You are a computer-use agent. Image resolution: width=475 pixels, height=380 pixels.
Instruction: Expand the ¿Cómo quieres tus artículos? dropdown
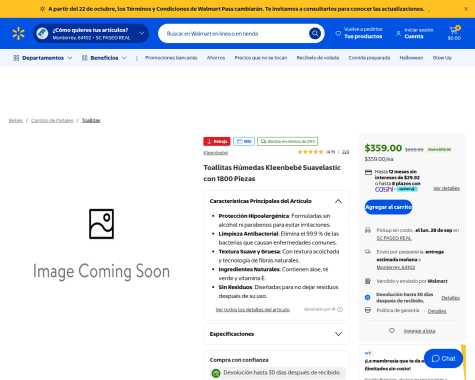coord(142,33)
